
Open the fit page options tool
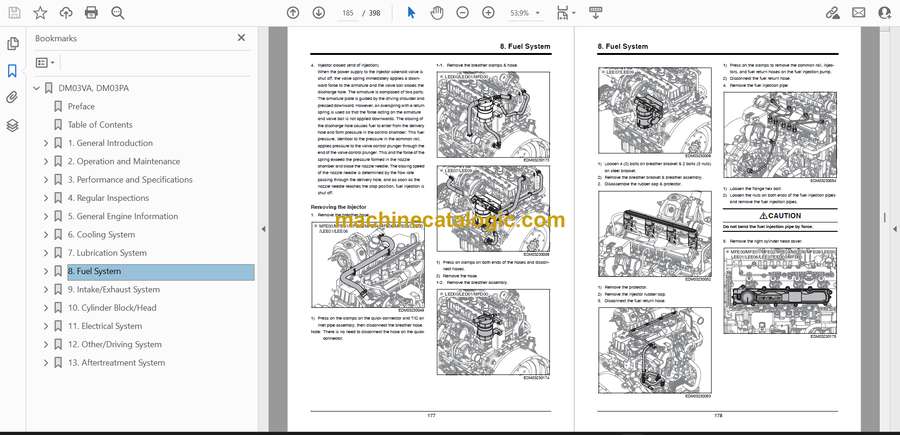[566, 13]
